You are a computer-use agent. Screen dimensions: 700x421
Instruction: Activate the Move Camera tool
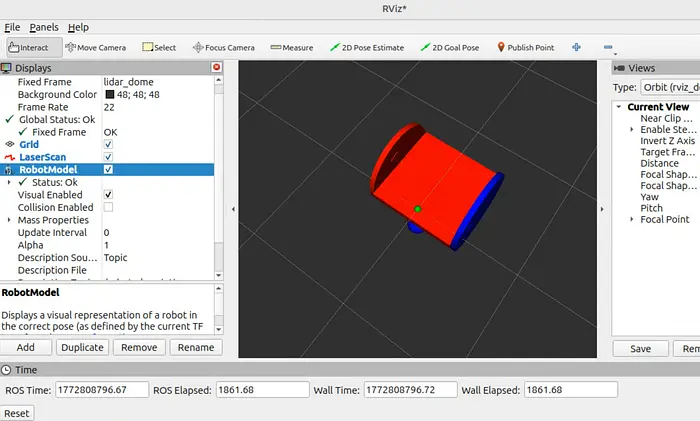(95, 47)
